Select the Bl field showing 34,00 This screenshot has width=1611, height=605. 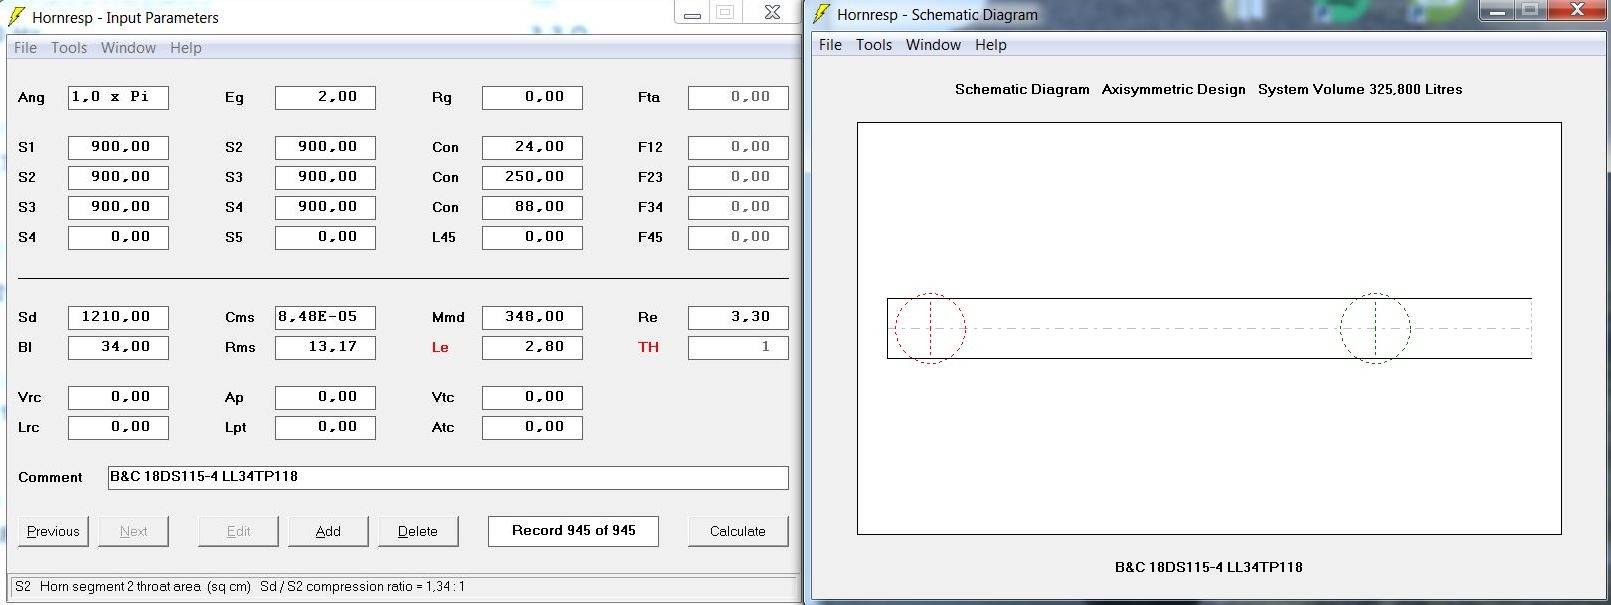[x=118, y=347]
